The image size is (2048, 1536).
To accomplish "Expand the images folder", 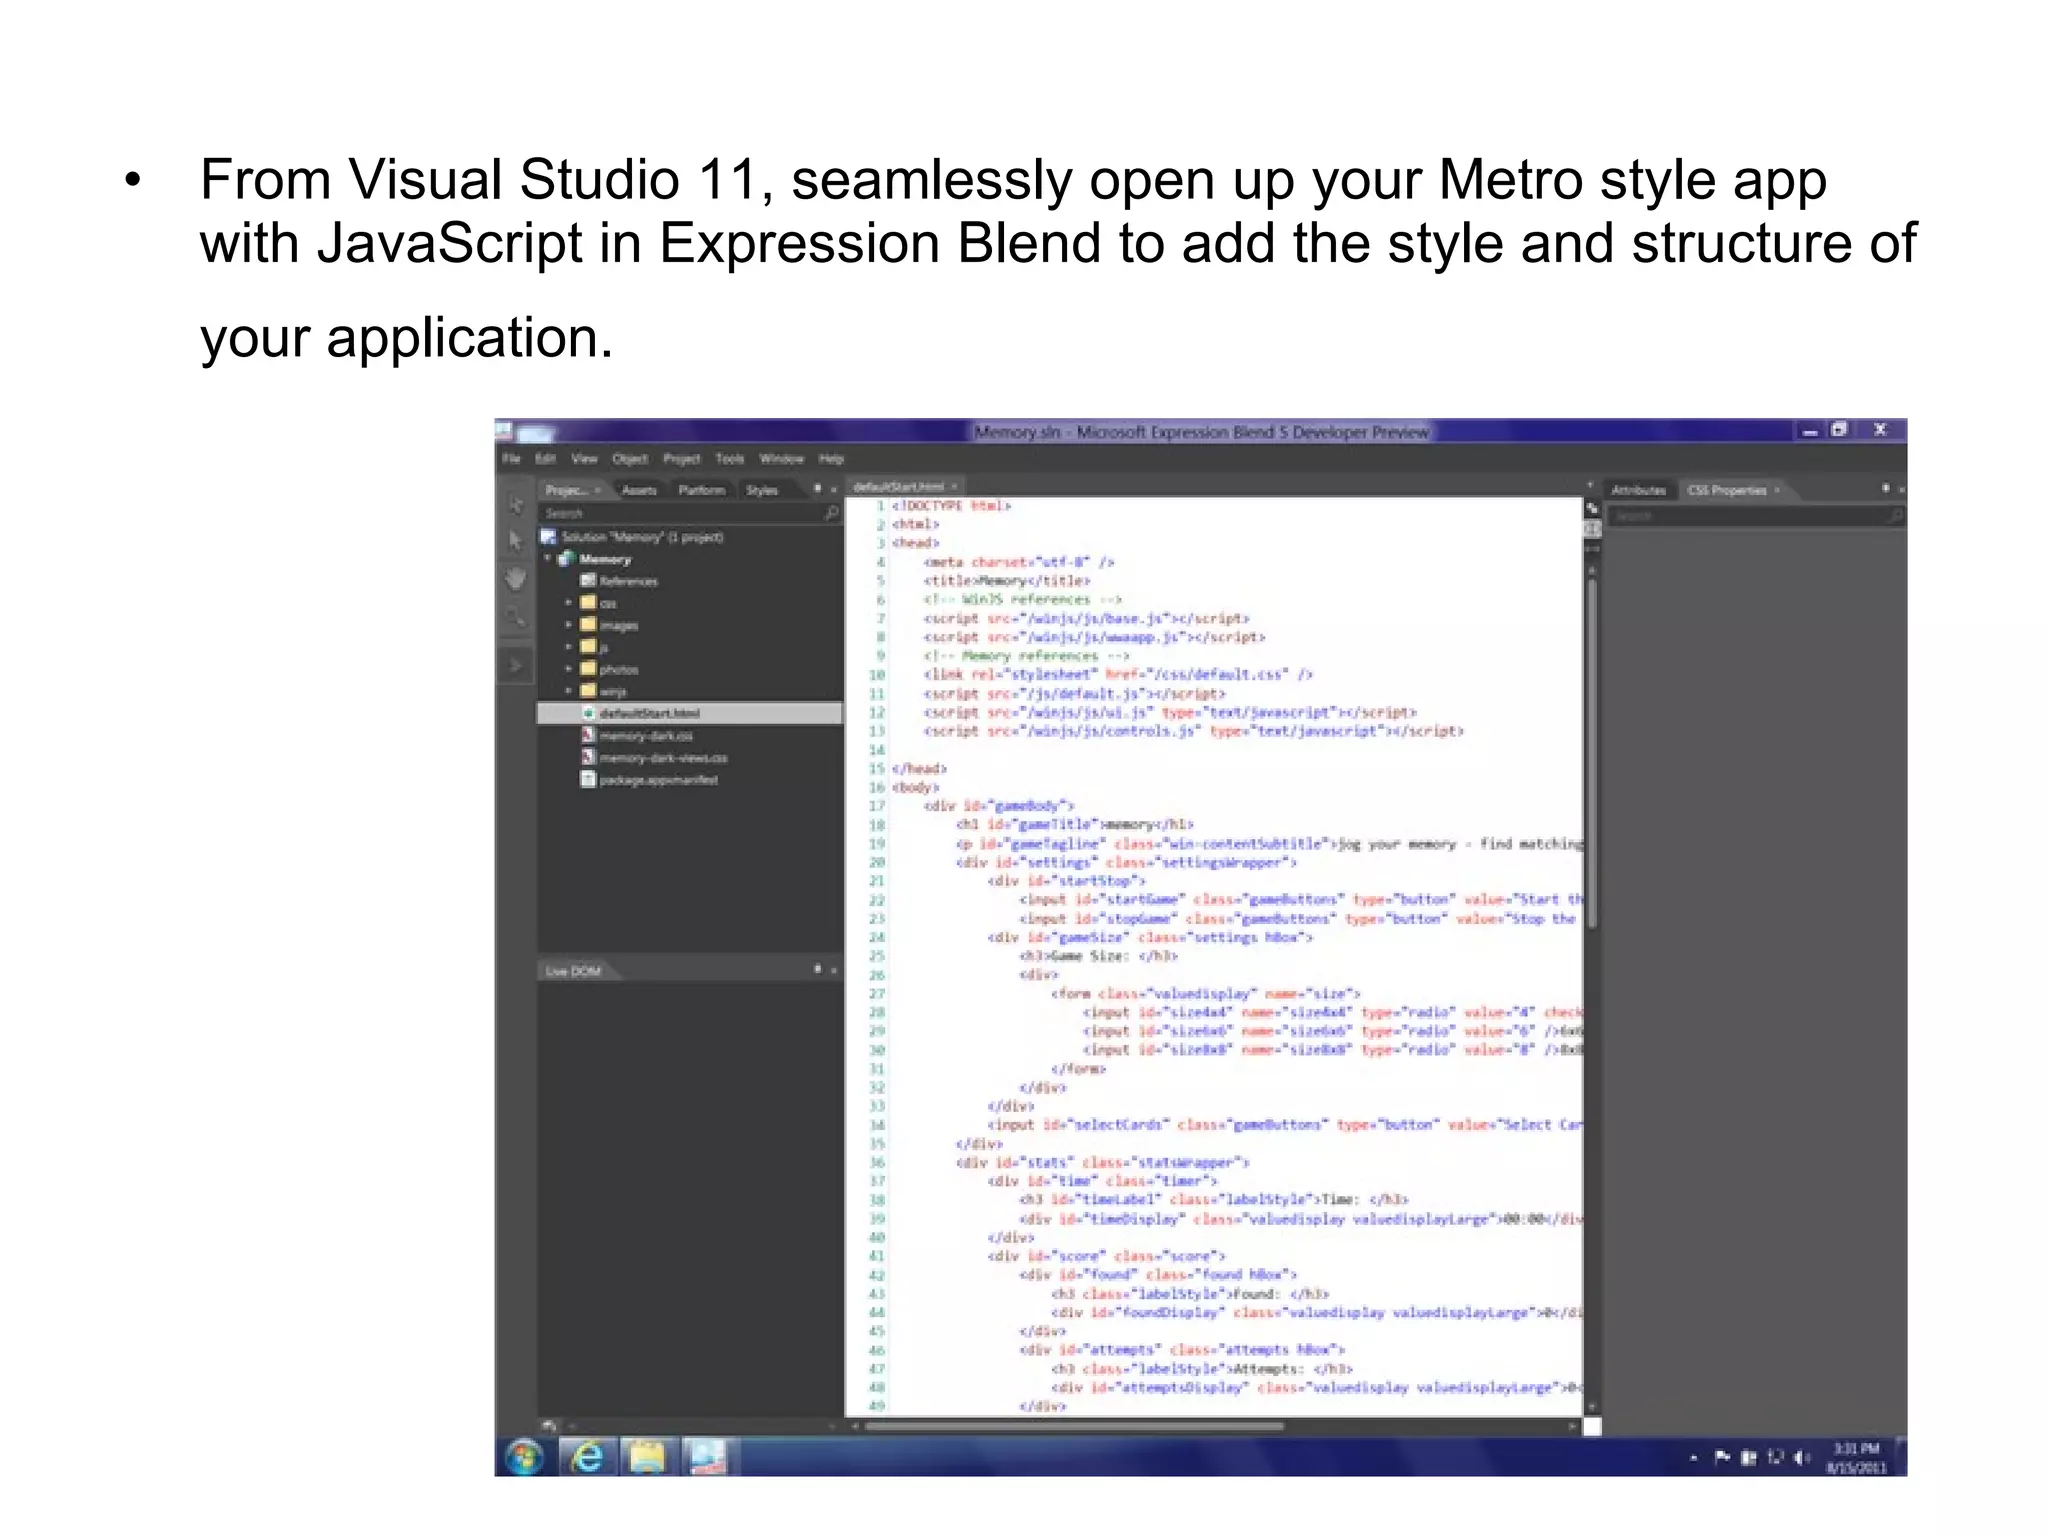I will pos(569,625).
